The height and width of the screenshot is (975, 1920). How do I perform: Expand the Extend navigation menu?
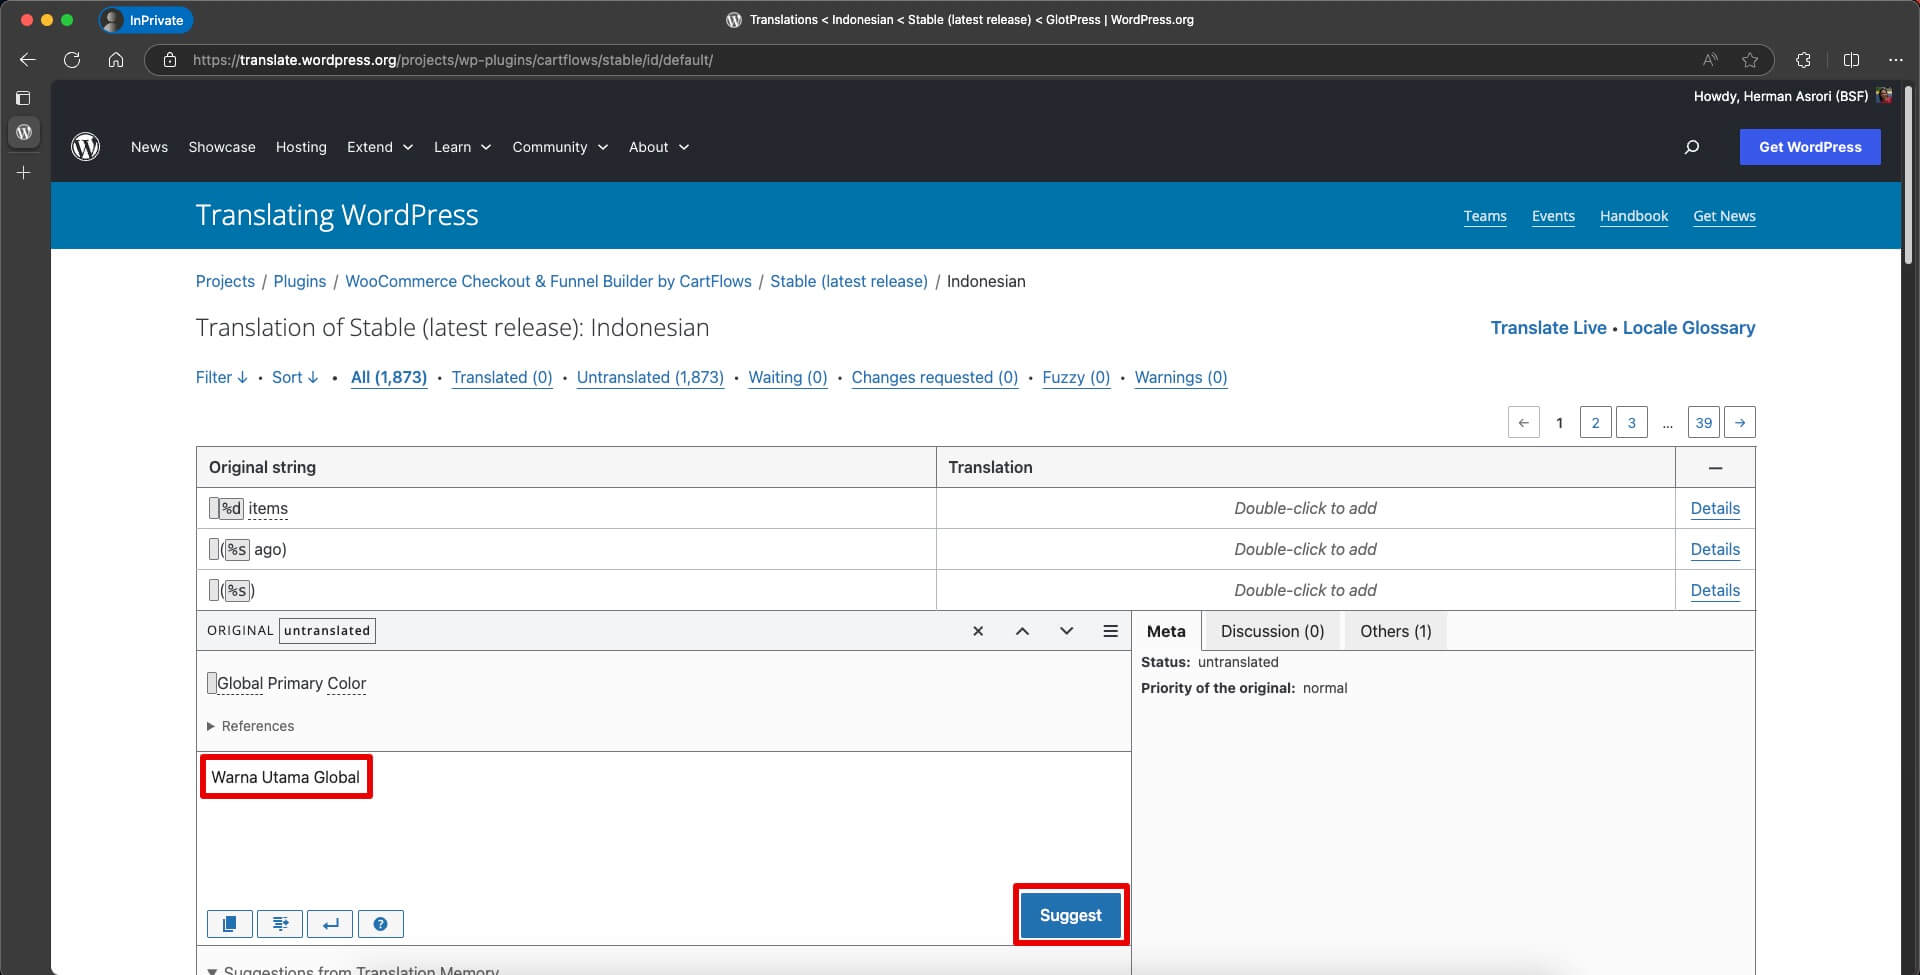click(x=379, y=147)
